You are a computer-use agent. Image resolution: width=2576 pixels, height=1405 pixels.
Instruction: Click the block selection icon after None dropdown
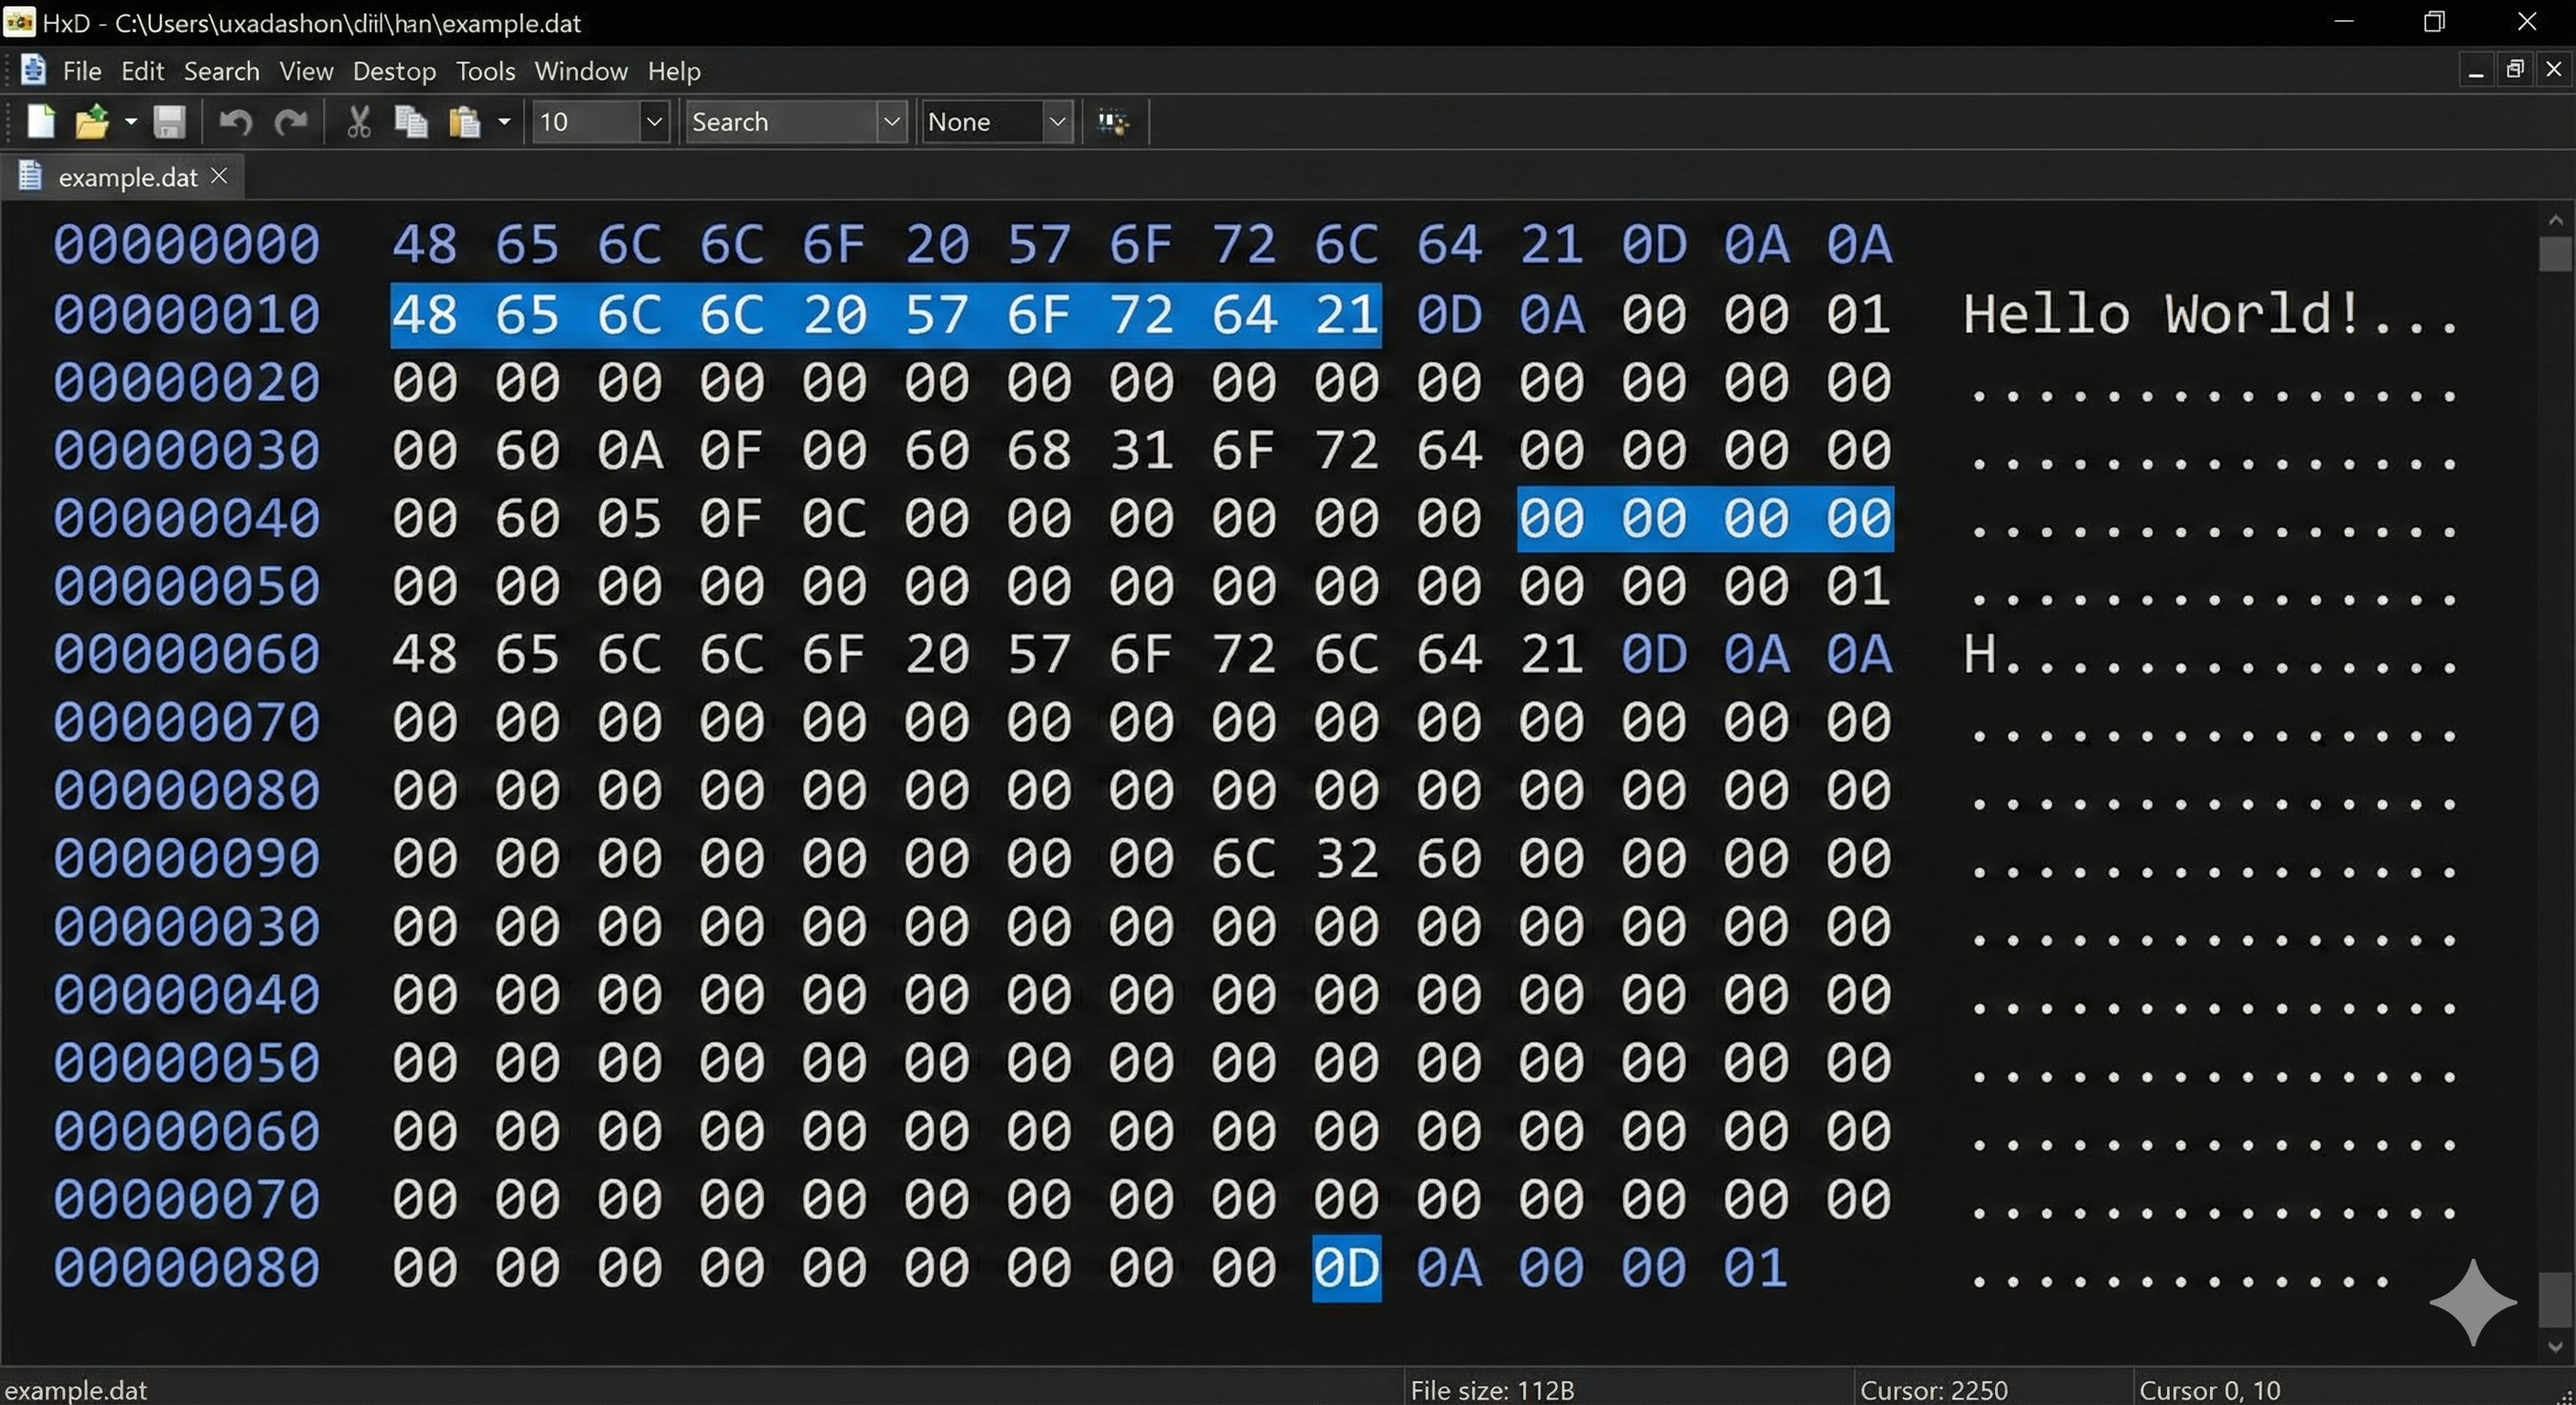1113,122
